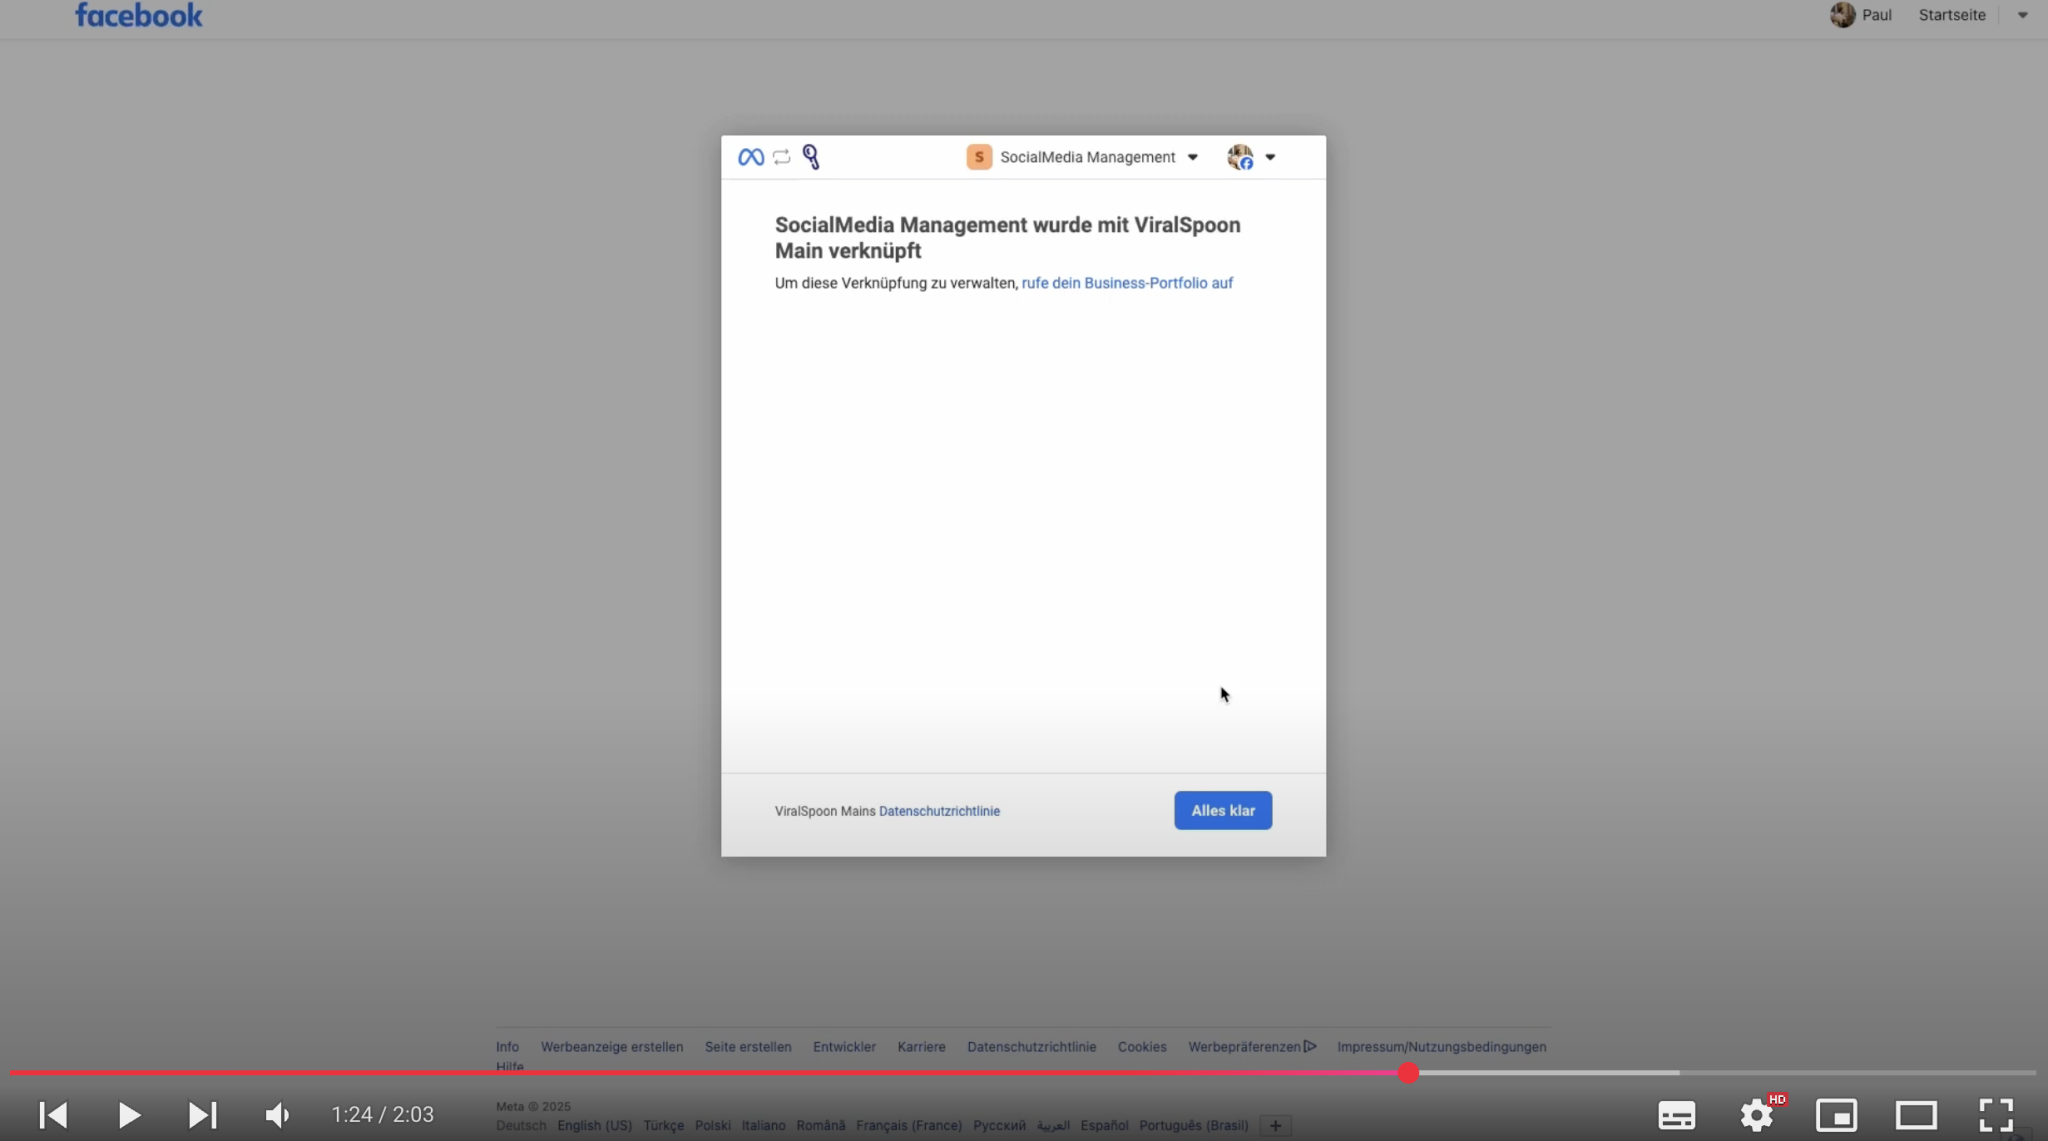Click the key icon in the dialog header

pyautogui.click(x=812, y=156)
